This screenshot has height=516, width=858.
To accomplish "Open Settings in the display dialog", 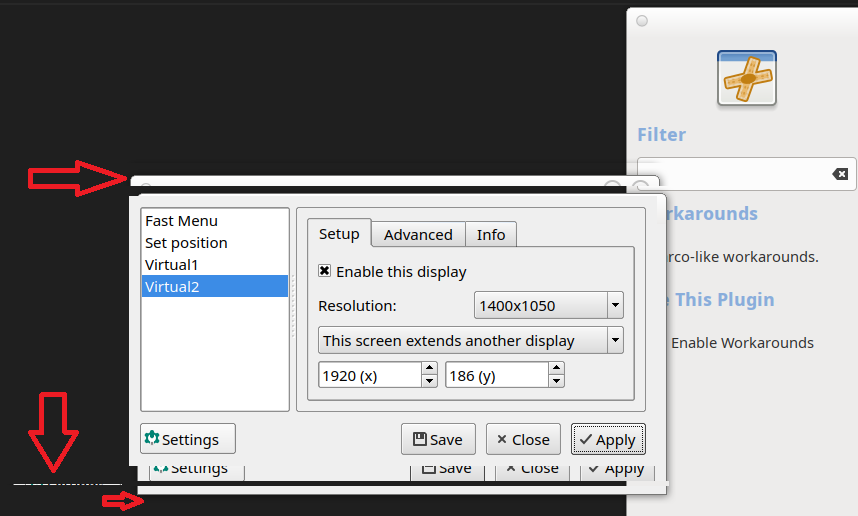I will pyautogui.click(x=188, y=439).
